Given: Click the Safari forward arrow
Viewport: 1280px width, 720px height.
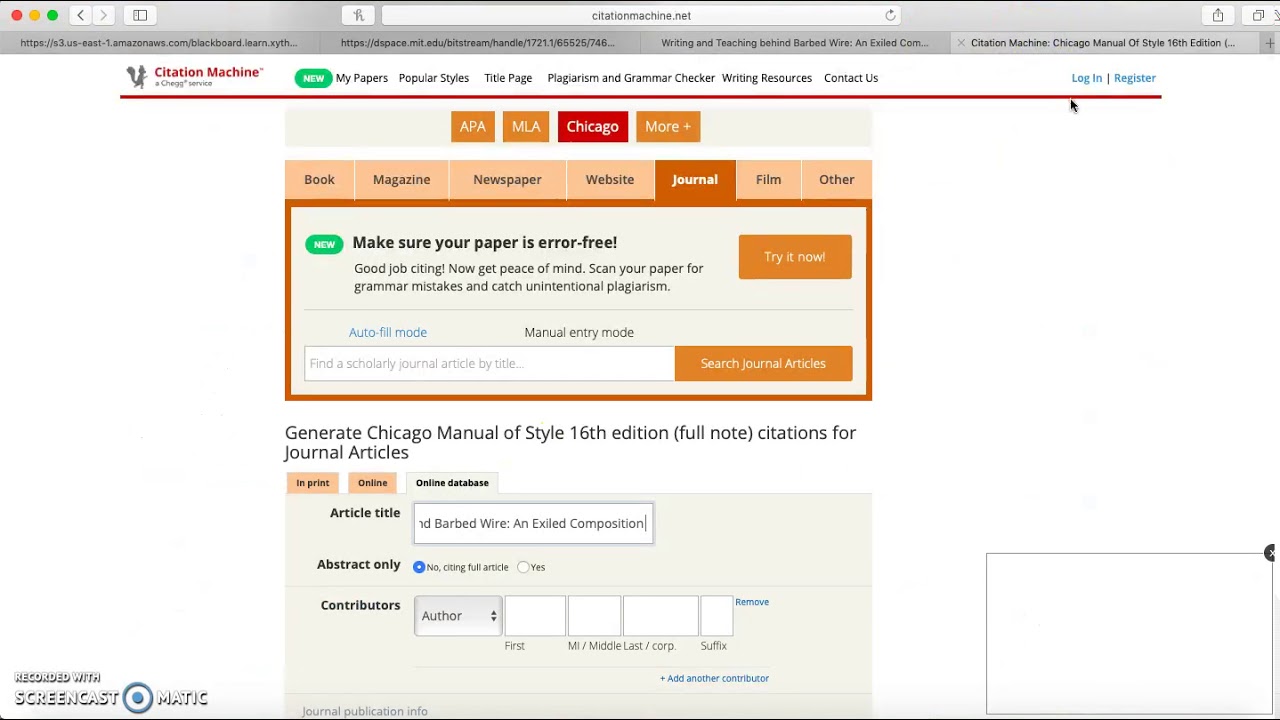Looking at the screenshot, I should pyautogui.click(x=103, y=15).
